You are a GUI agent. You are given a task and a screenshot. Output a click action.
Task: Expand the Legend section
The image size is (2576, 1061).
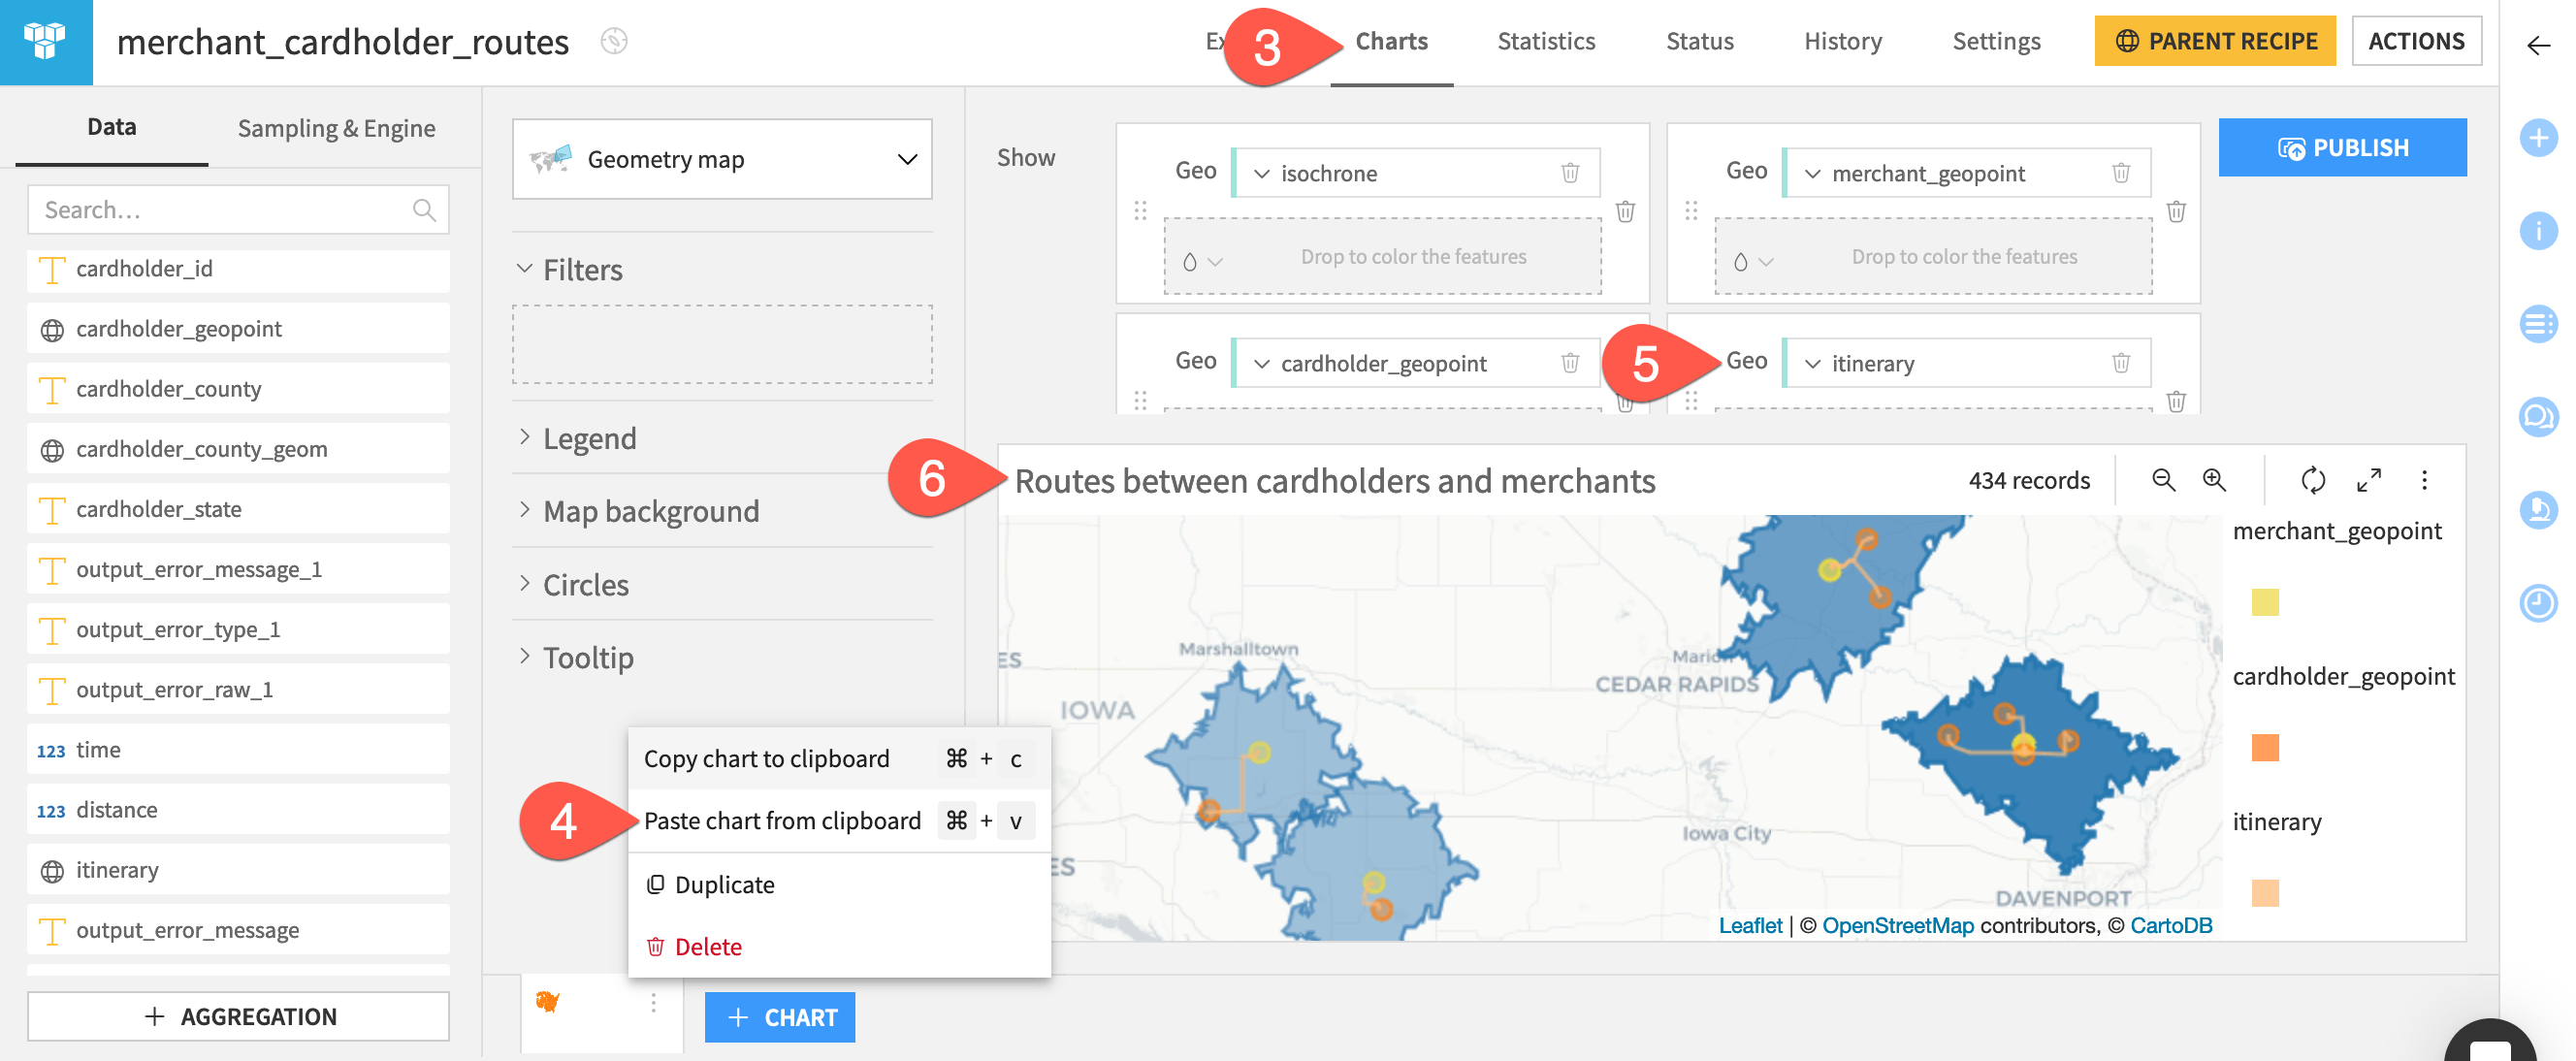pos(590,438)
